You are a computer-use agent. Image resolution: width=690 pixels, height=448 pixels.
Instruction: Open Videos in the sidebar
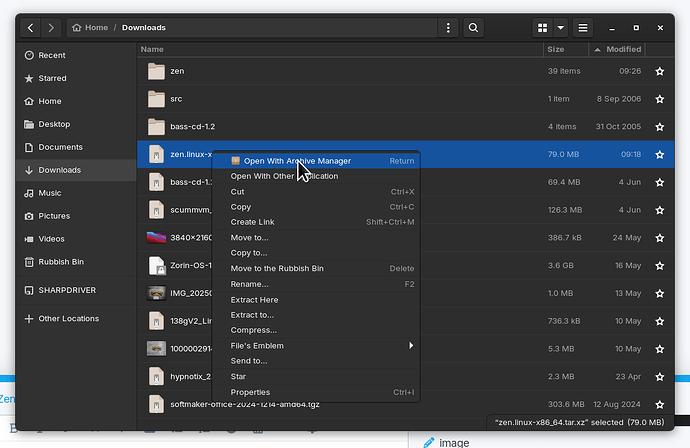pyautogui.click(x=76, y=239)
